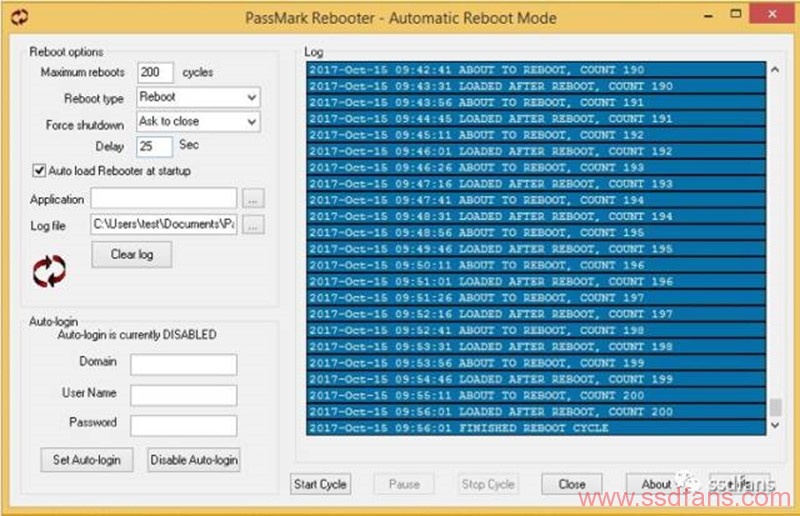Select log row 09:47:41 ABOUT TO REBOOT, COUNT 194

click(536, 201)
